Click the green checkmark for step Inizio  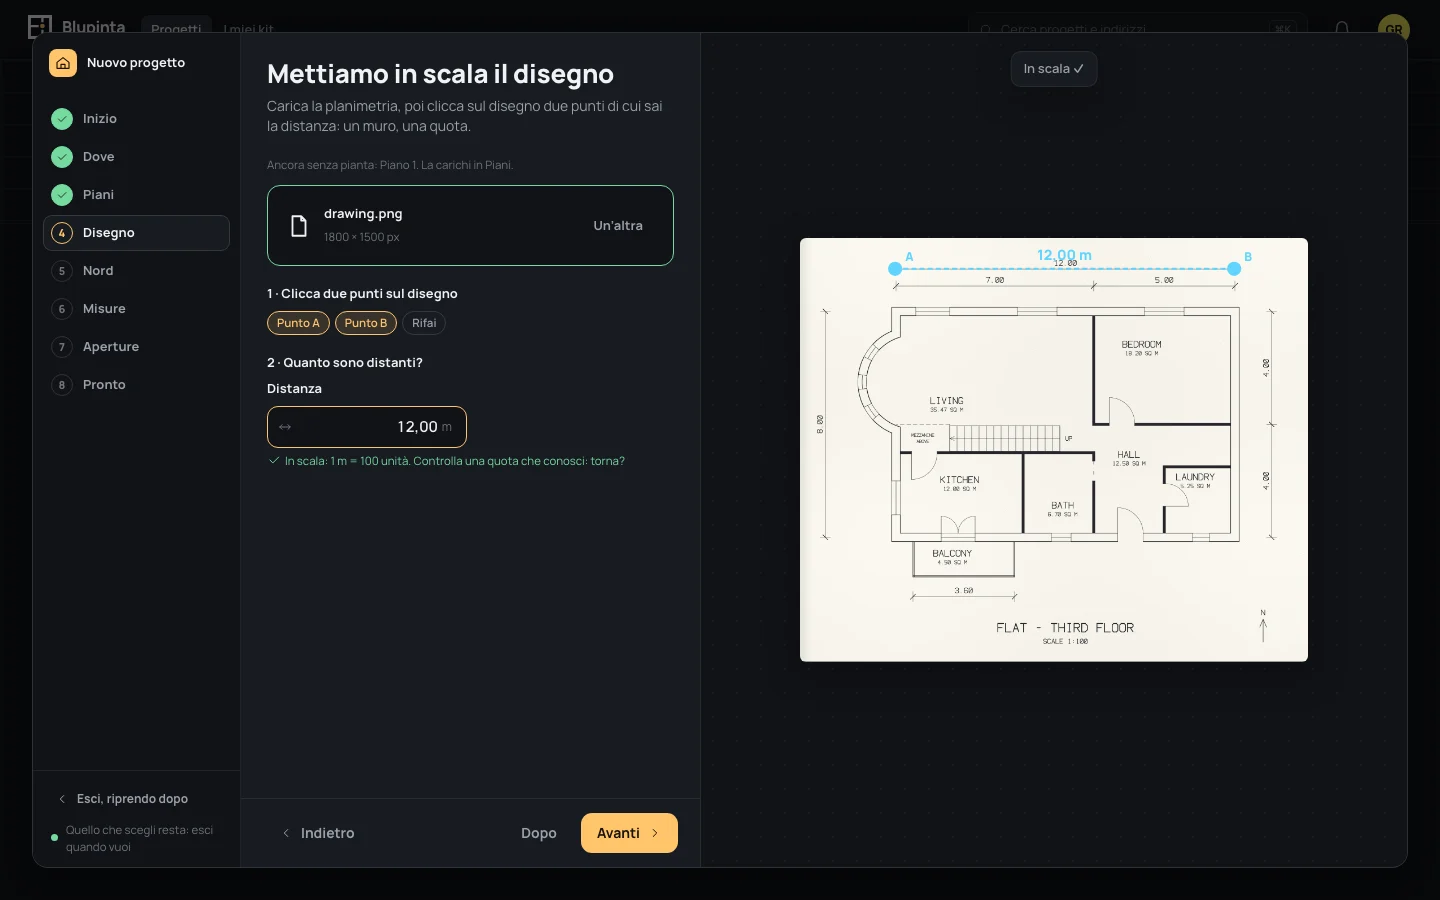[62, 119]
